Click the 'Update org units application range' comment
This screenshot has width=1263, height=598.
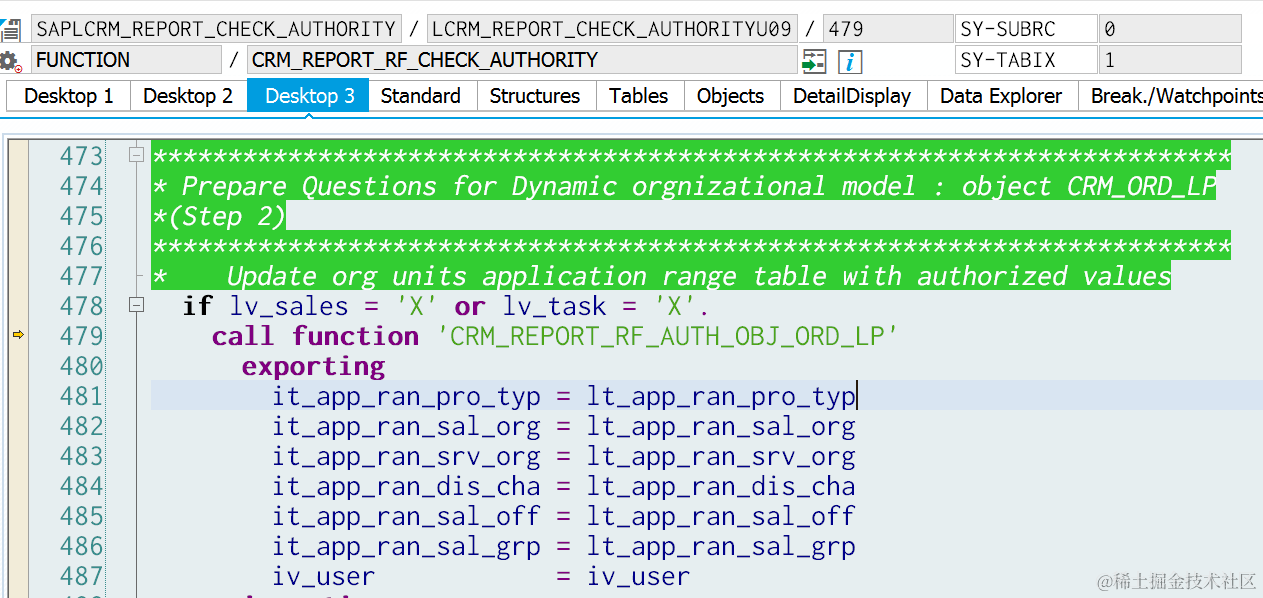[x=661, y=276]
